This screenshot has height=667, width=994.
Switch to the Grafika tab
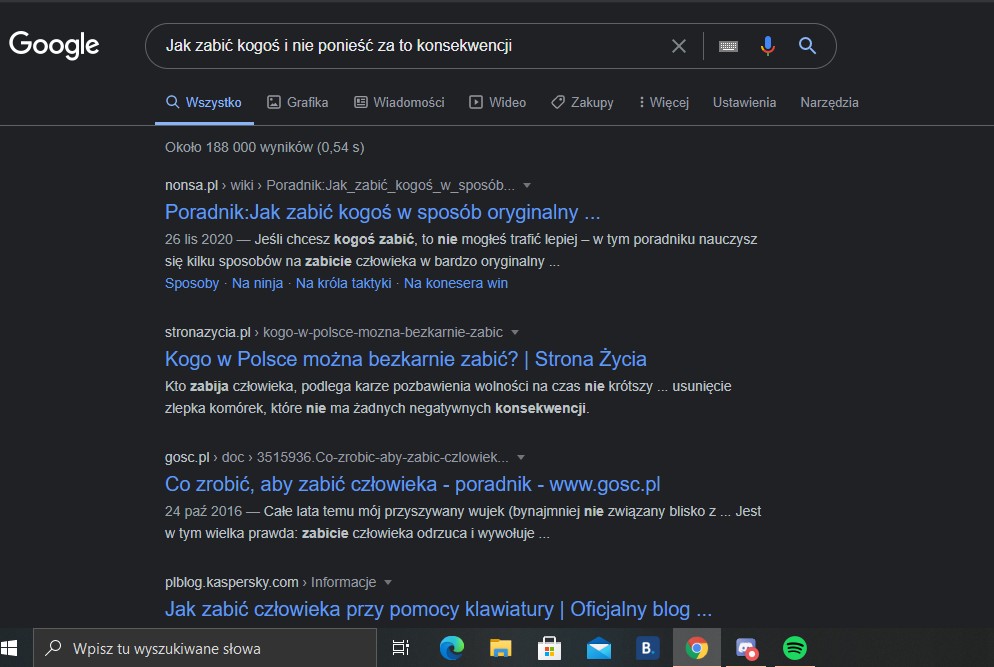click(x=298, y=102)
